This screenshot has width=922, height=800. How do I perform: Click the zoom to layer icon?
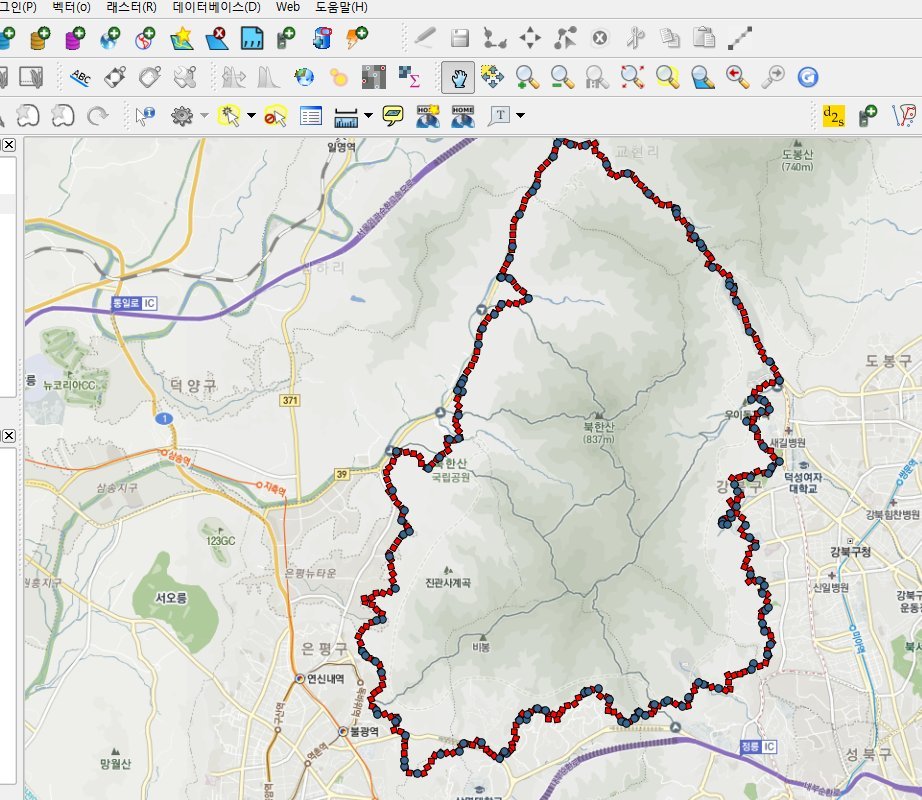point(703,77)
